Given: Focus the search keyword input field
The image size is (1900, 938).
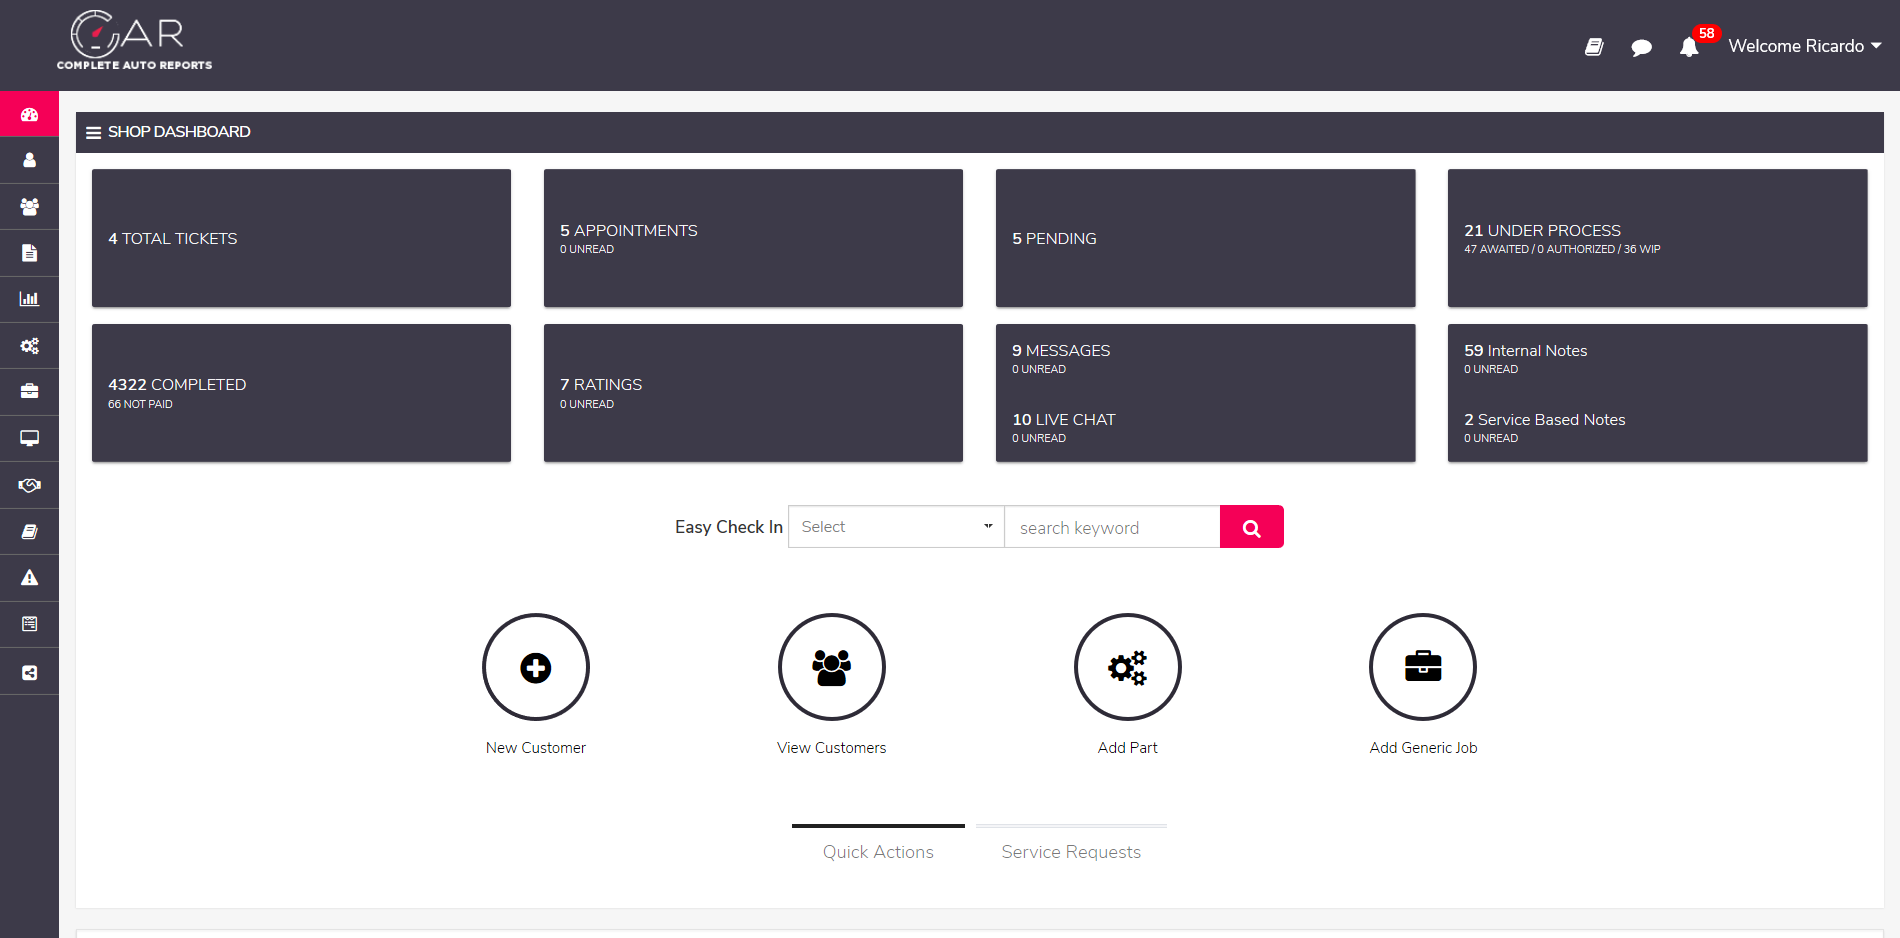Looking at the screenshot, I should pyautogui.click(x=1112, y=527).
